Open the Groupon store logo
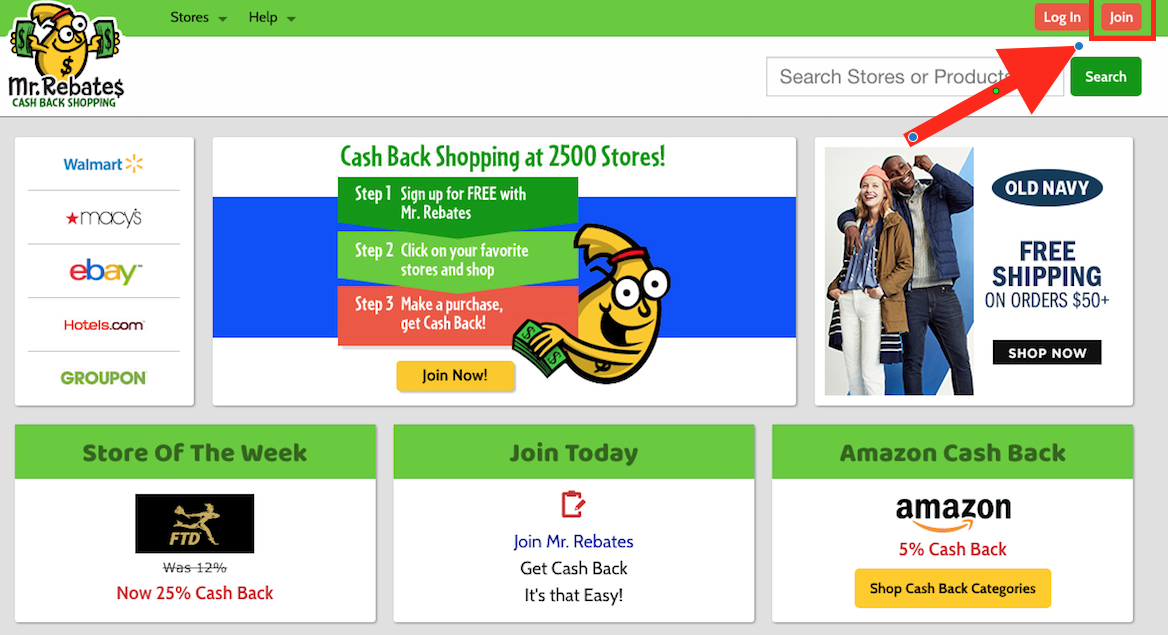This screenshot has width=1168, height=635. point(104,378)
